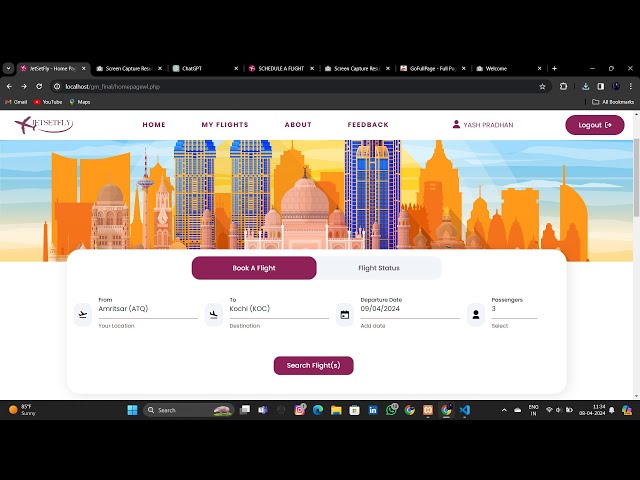The width and height of the screenshot is (640, 480).
Task: Close the JetSetFly Home Page tab
Action: pos(84,69)
